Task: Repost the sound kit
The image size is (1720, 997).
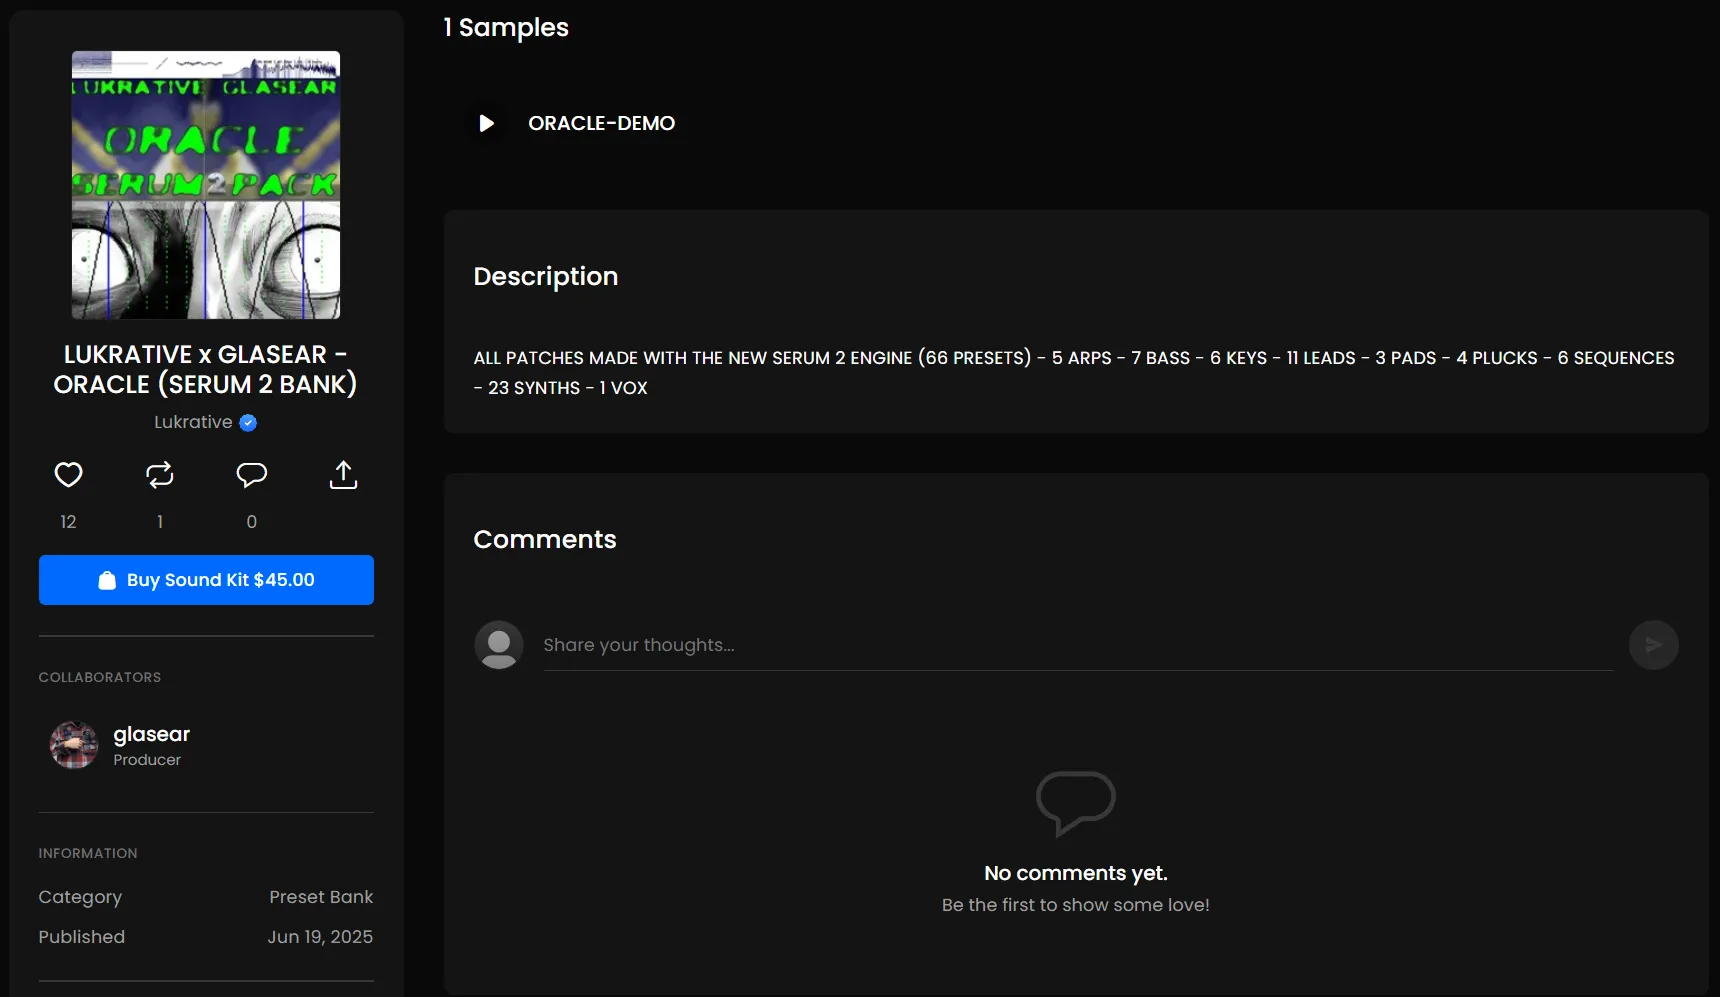Action: [160, 475]
